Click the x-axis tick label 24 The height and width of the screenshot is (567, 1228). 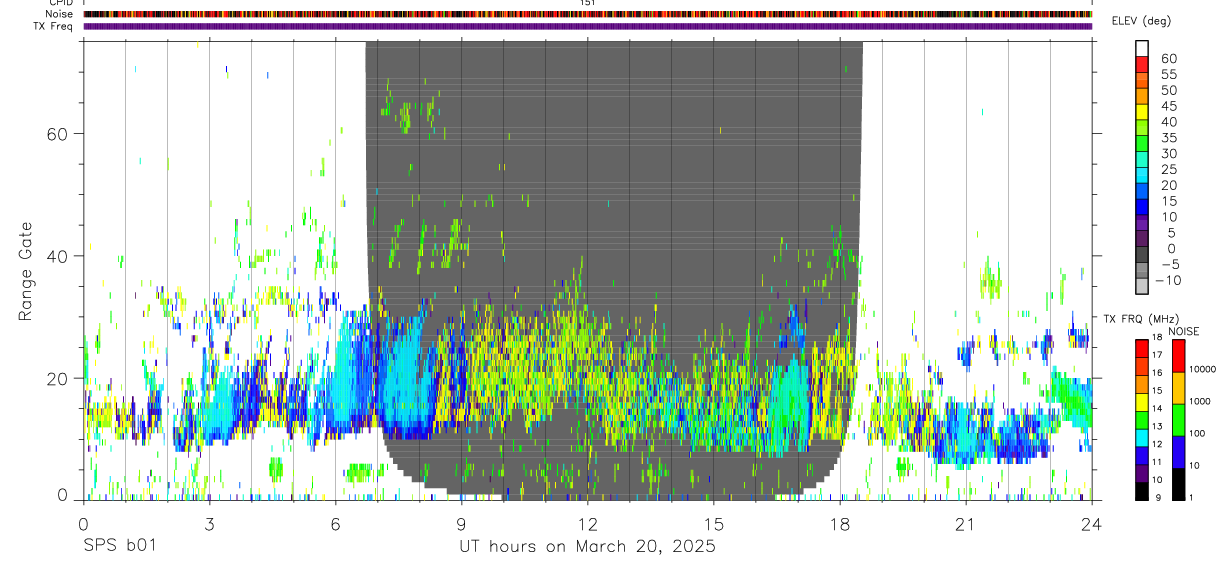coord(1091,524)
